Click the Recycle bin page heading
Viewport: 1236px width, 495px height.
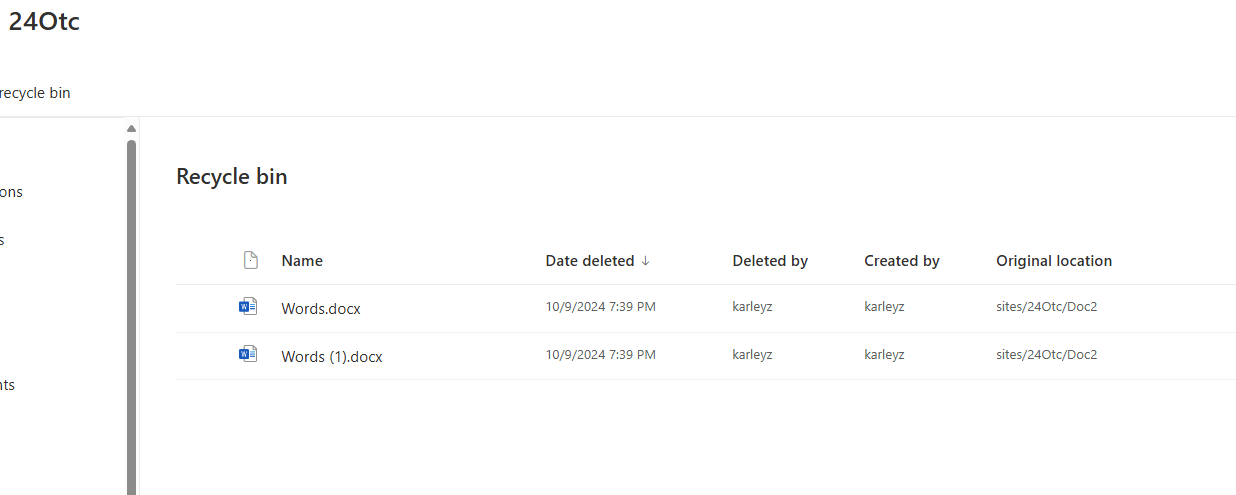[x=232, y=177]
